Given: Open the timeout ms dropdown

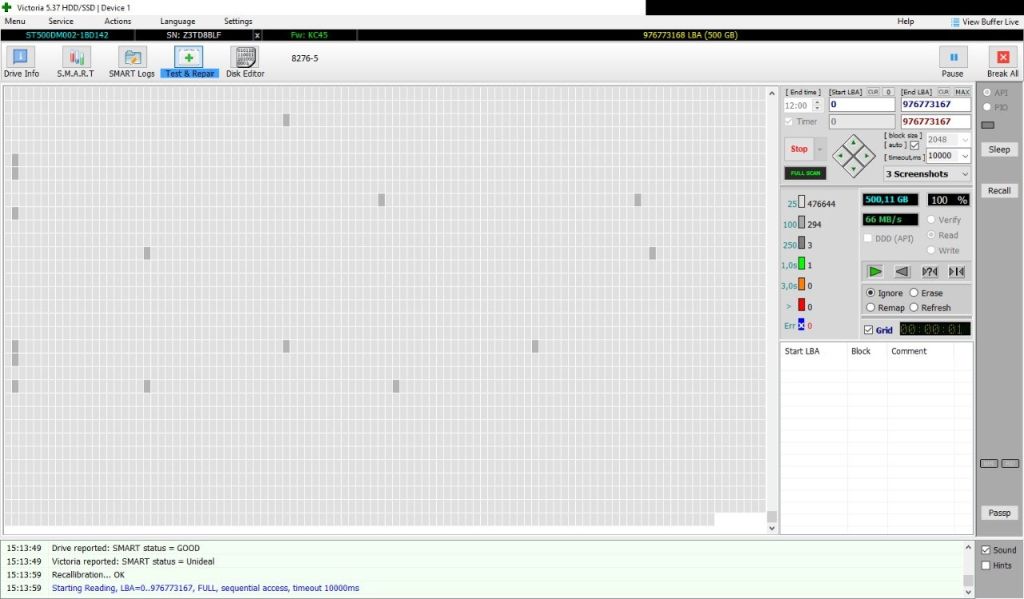Looking at the screenshot, I should click(965, 155).
